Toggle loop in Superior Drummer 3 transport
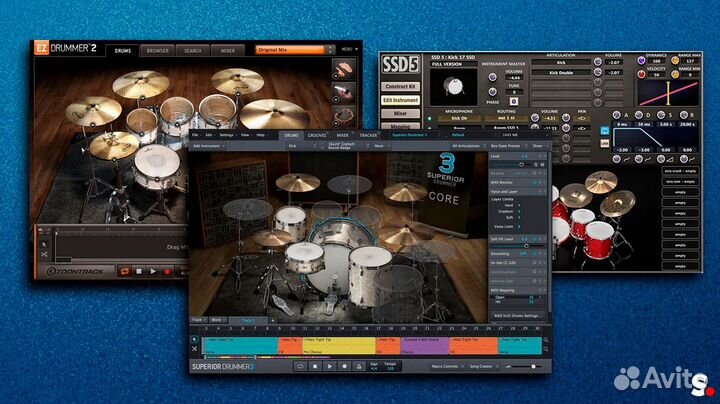The height and width of the screenshot is (404, 720). coord(300,366)
